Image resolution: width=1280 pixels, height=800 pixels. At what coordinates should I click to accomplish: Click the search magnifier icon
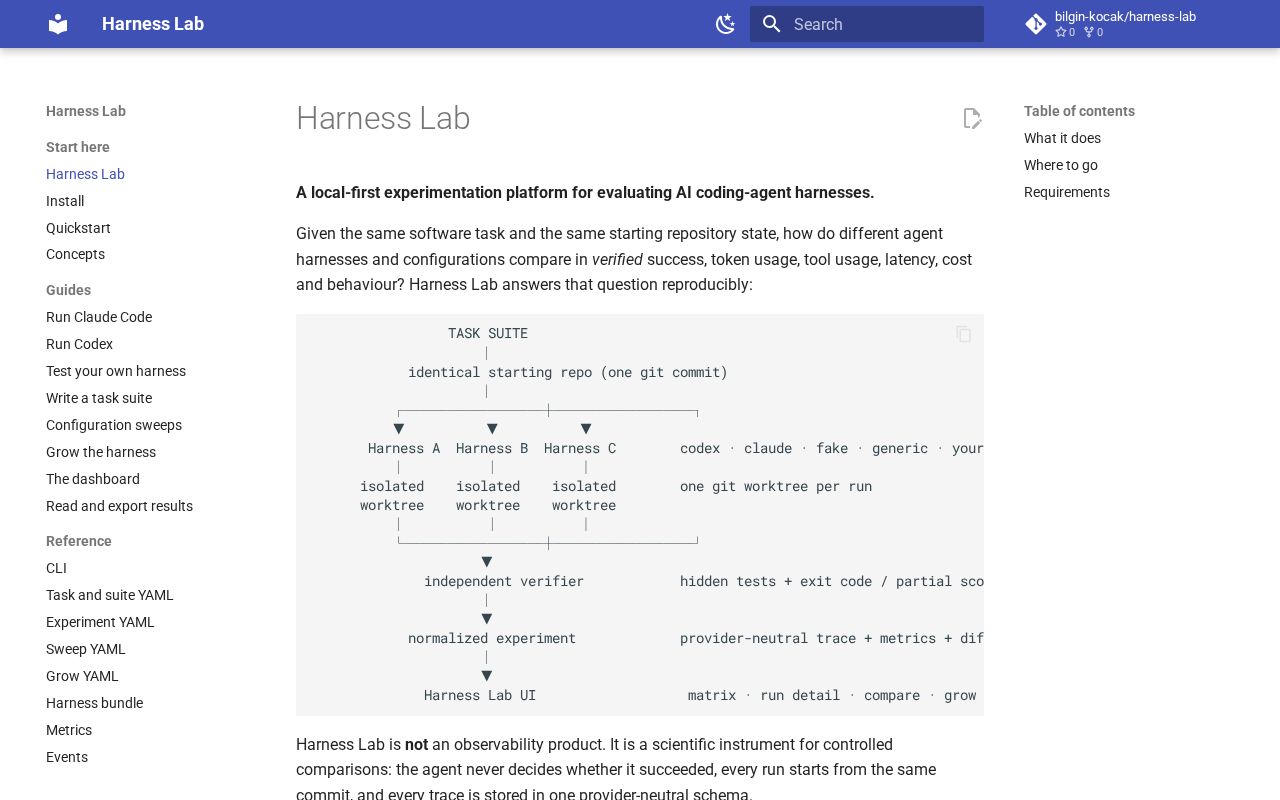click(771, 24)
